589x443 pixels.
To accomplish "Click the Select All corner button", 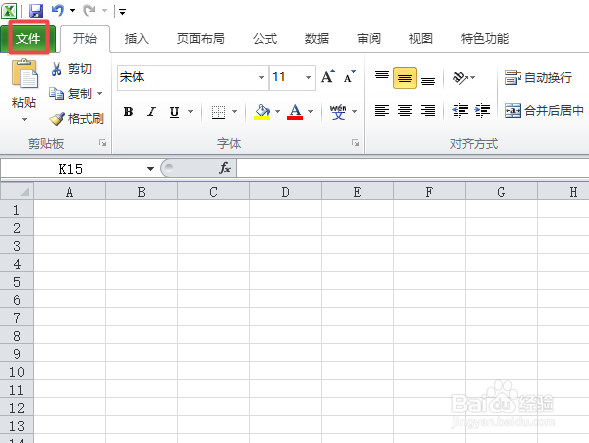I will 17,192.
